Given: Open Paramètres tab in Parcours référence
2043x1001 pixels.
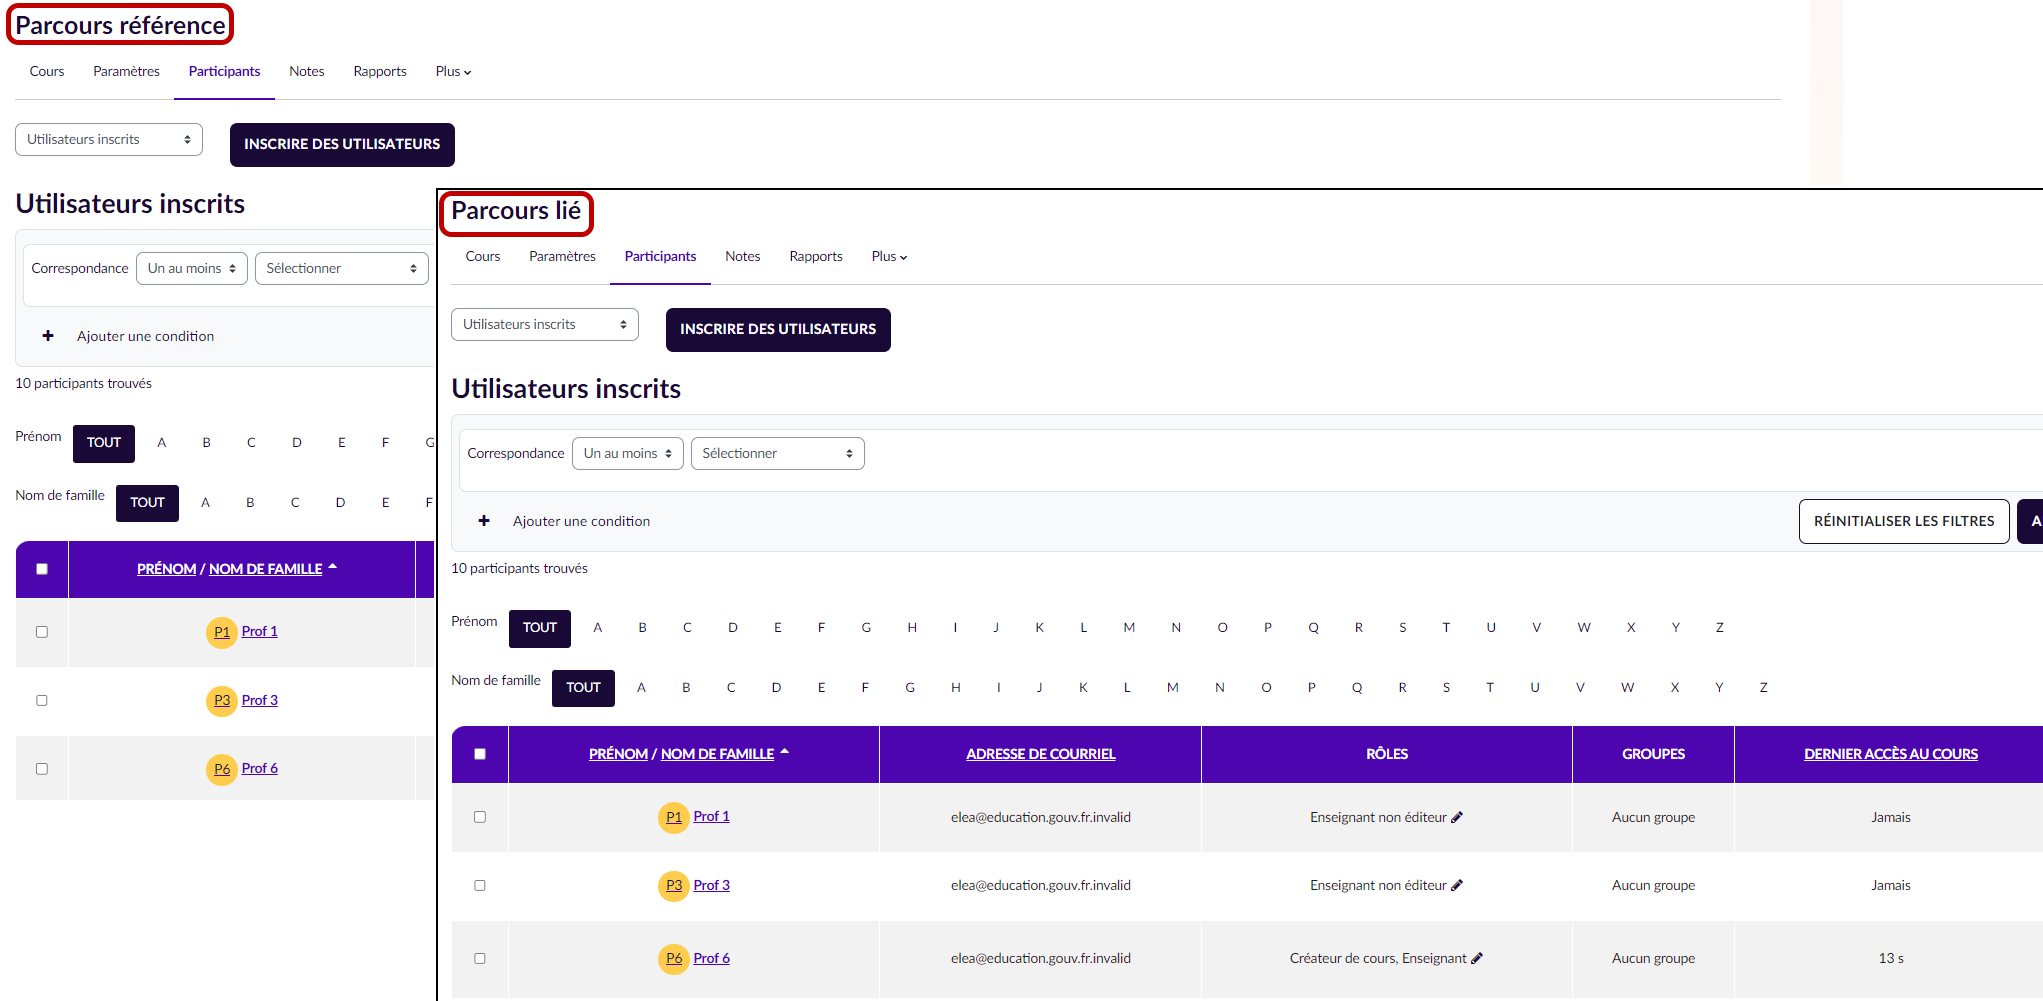Looking at the screenshot, I should (x=126, y=71).
